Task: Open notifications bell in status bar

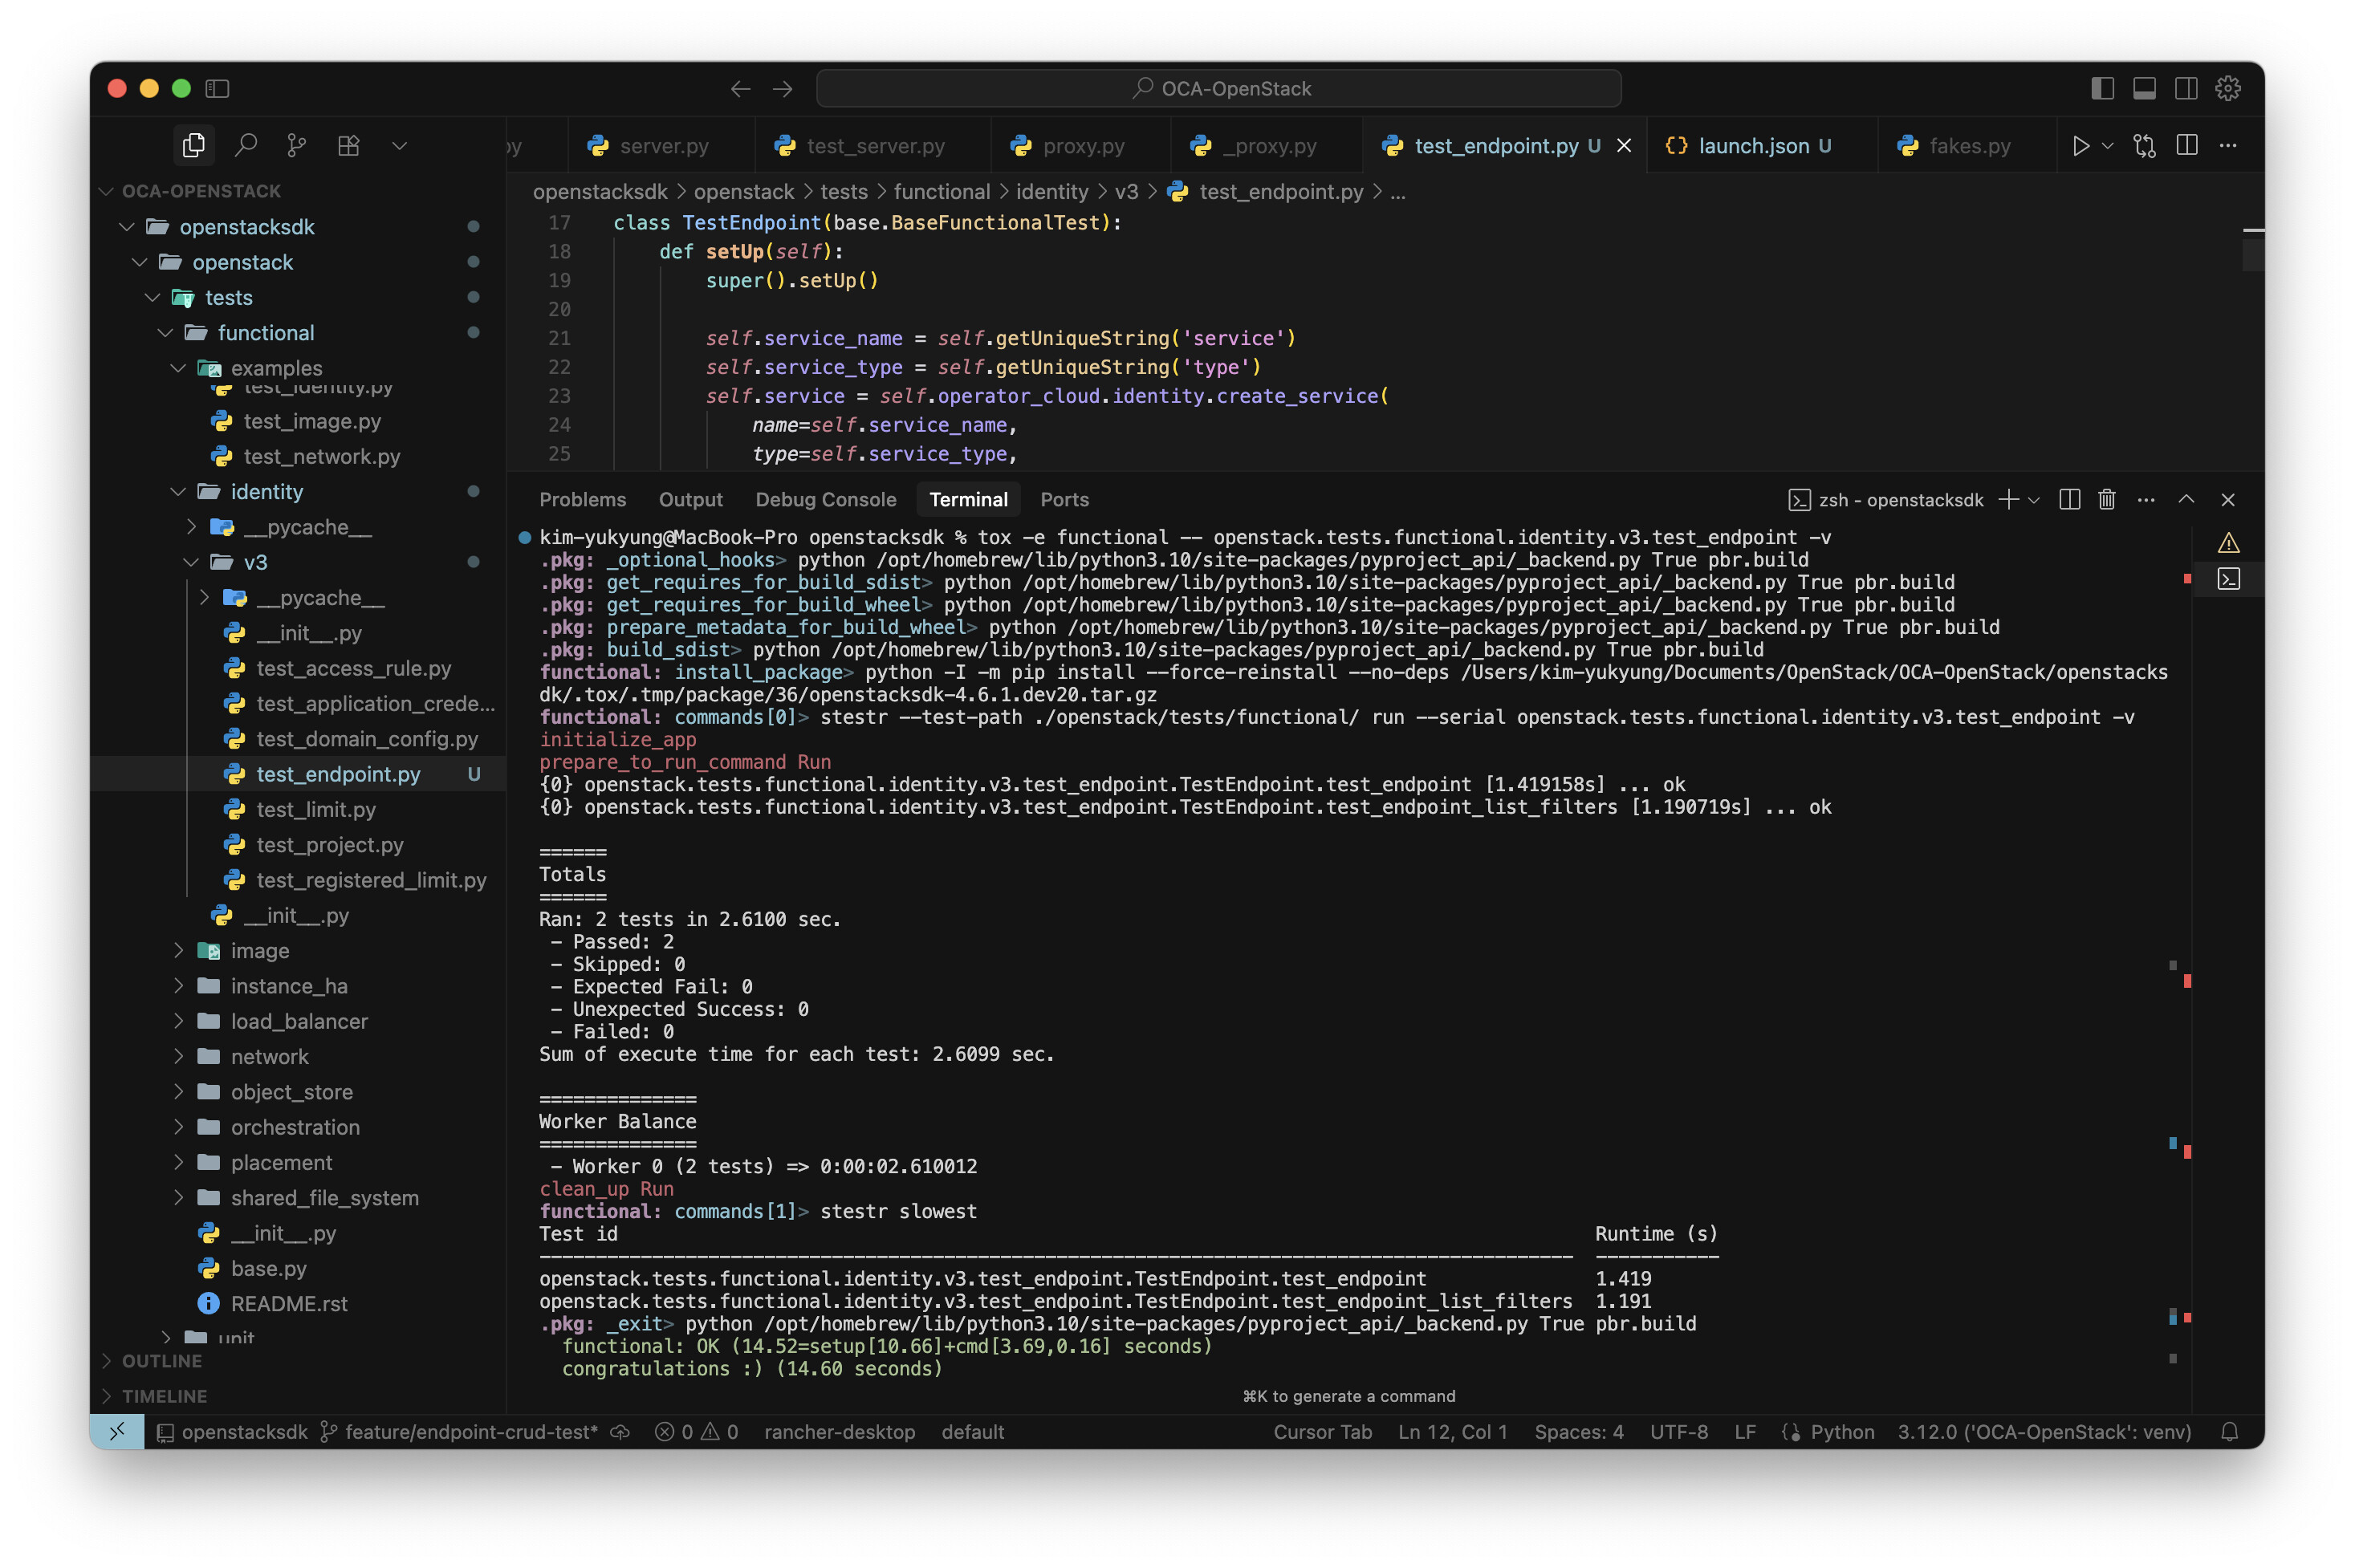Action: 2229,1431
